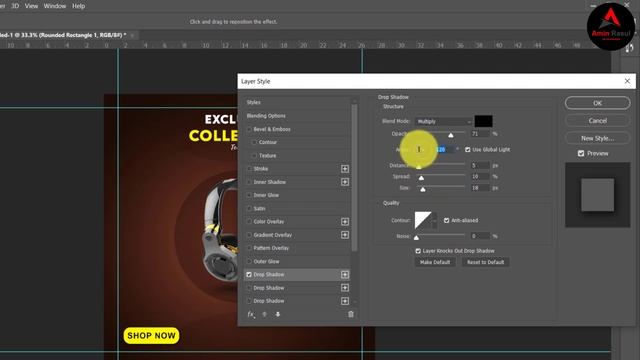Select the Color Overlay effect row
This screenshot has height=360, width=640.
[x=297, y=222]
